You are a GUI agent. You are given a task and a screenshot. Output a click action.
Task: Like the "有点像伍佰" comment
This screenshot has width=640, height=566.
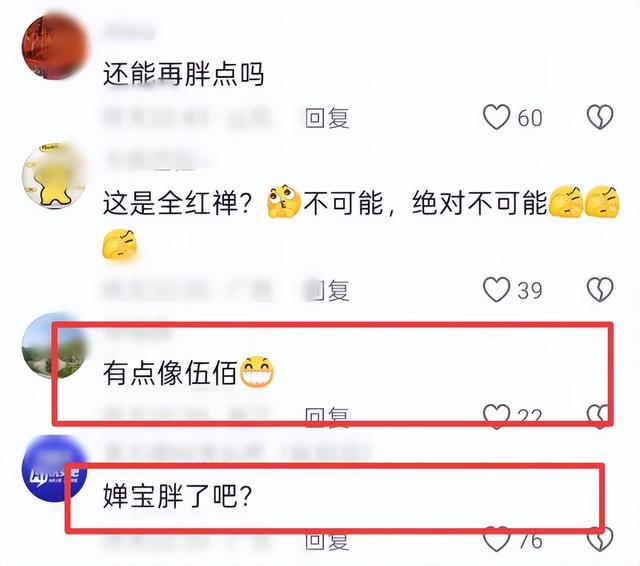[x=496, y=416]
